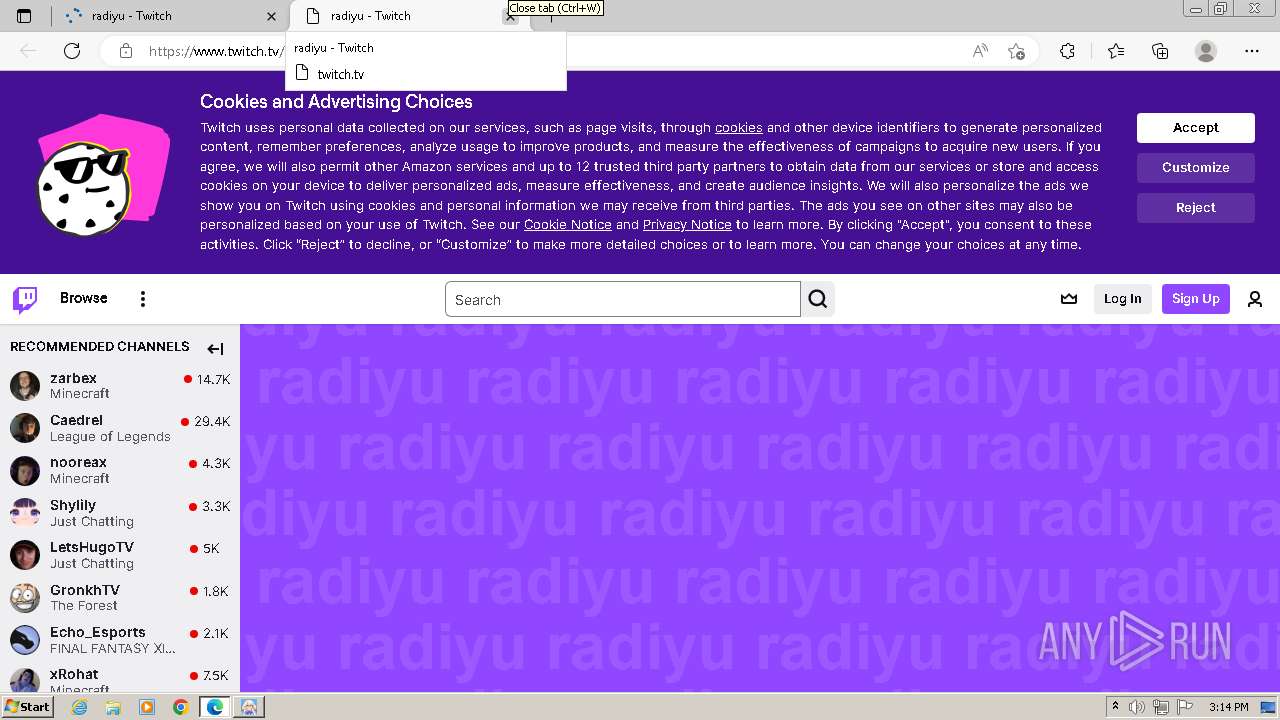Click the system tray volume icon

coord(1137,707)
